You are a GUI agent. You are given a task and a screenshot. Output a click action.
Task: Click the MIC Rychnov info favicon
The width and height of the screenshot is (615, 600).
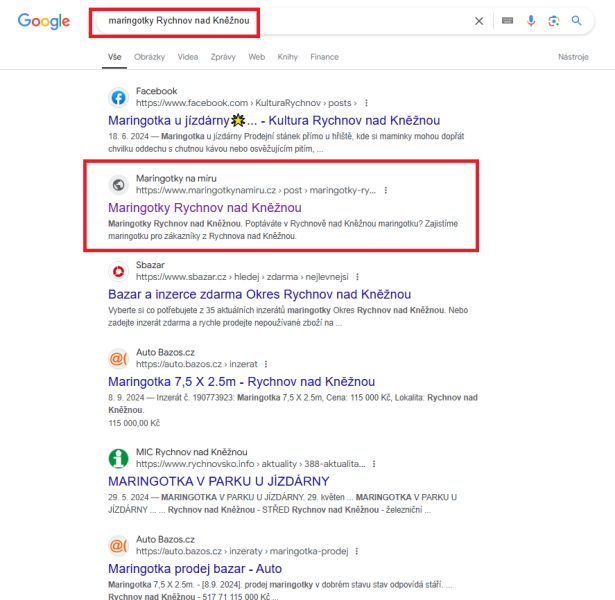tap(118, 458)
